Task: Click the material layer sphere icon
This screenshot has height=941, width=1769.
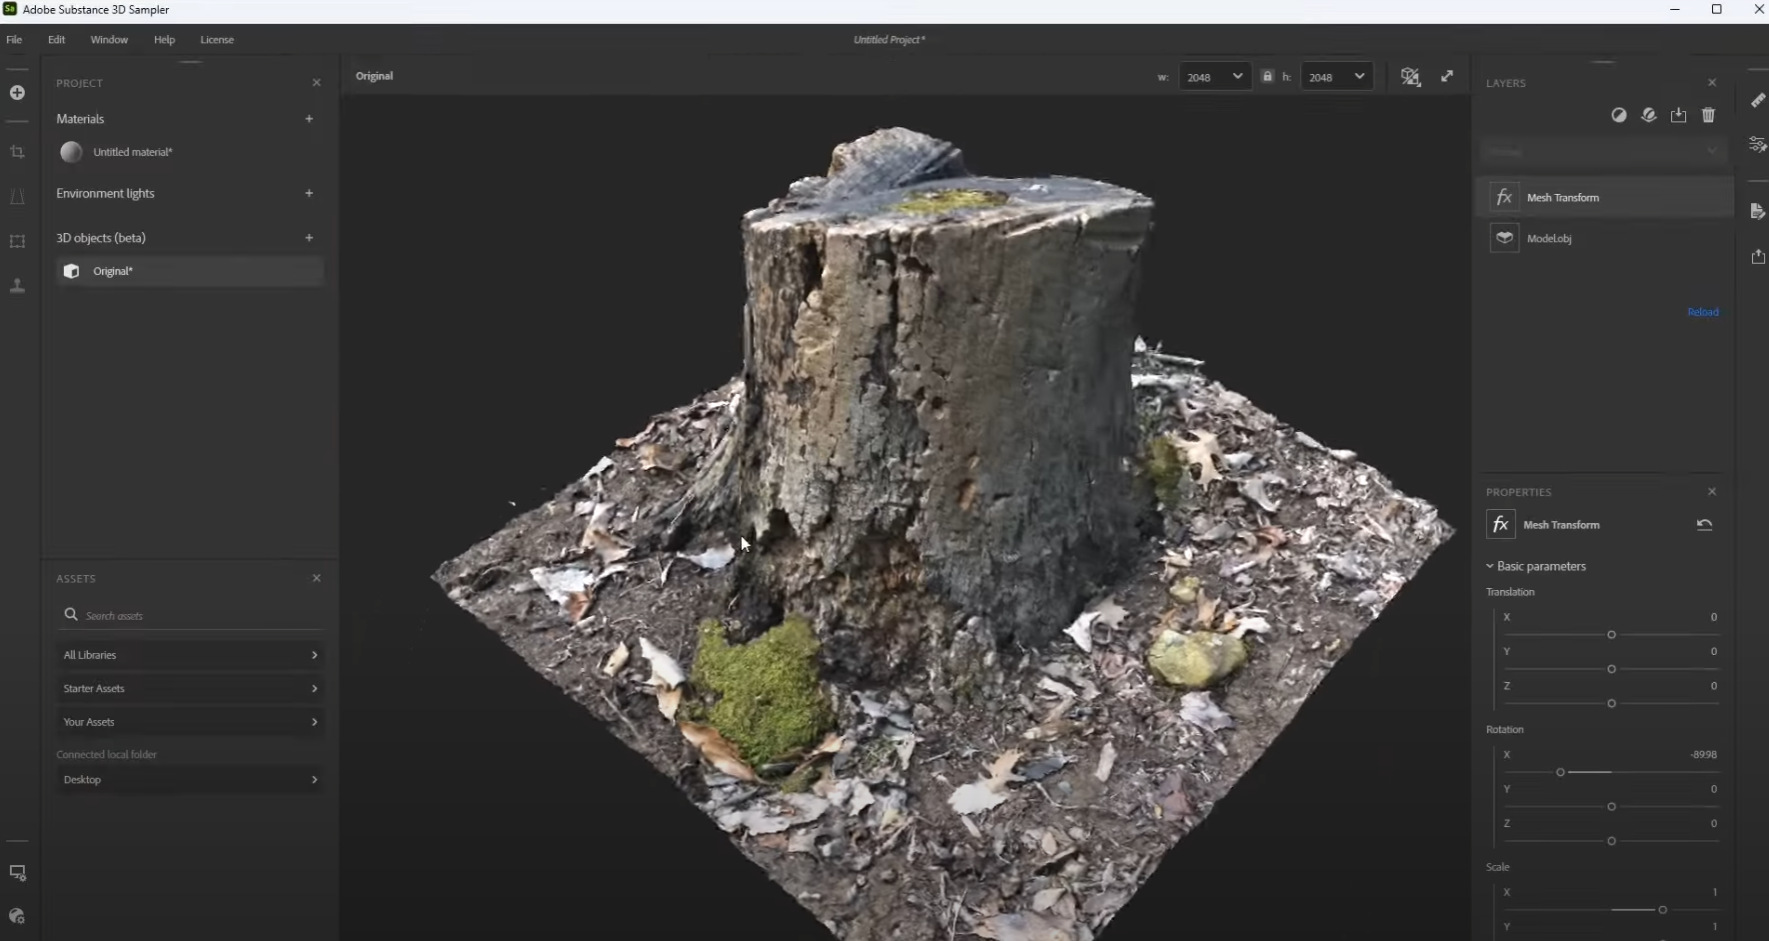Action: [x=1649, y=116]
